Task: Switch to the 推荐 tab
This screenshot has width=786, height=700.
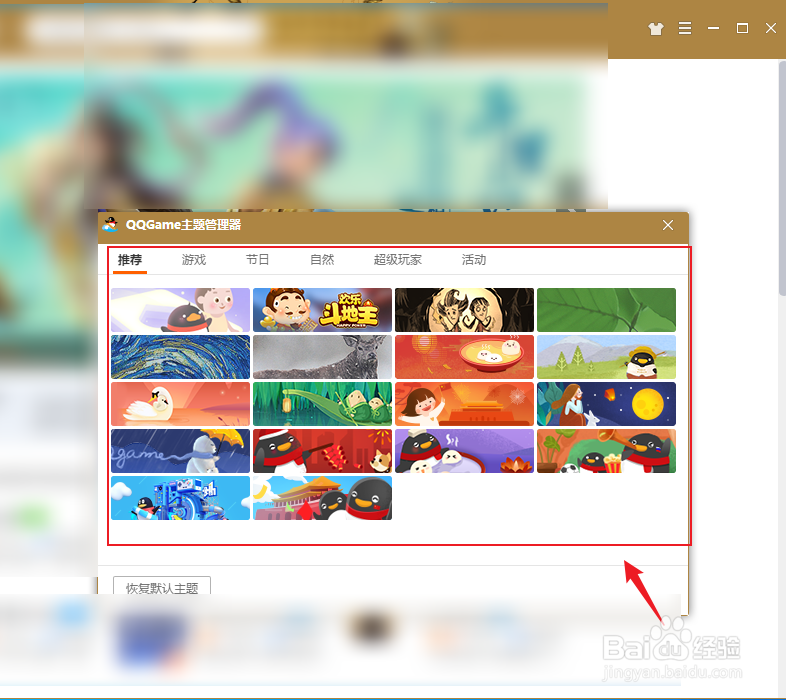Action: [130, 260]
